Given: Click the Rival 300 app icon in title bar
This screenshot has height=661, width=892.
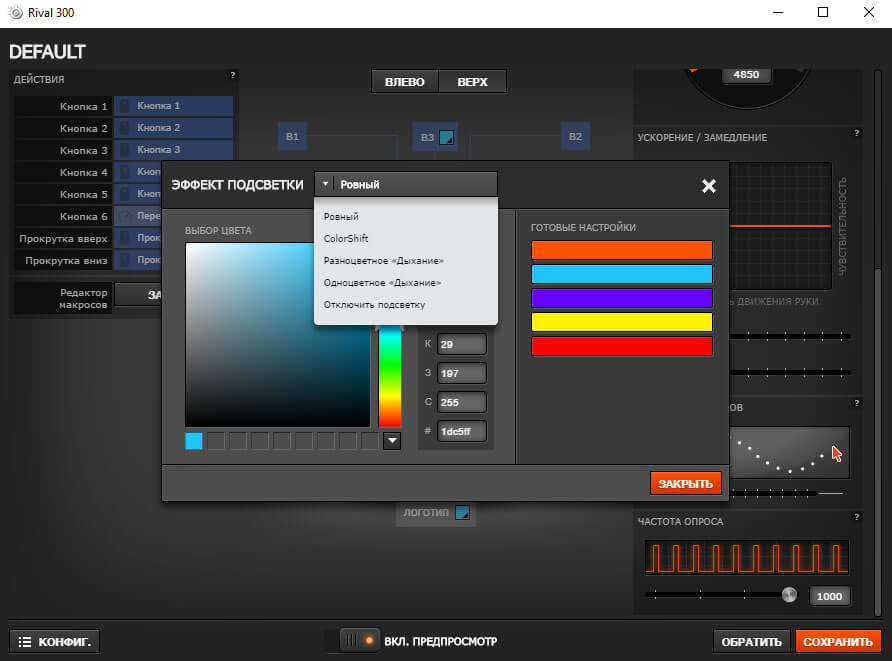Looking at the screenshot, I should [x=12, y=13].
